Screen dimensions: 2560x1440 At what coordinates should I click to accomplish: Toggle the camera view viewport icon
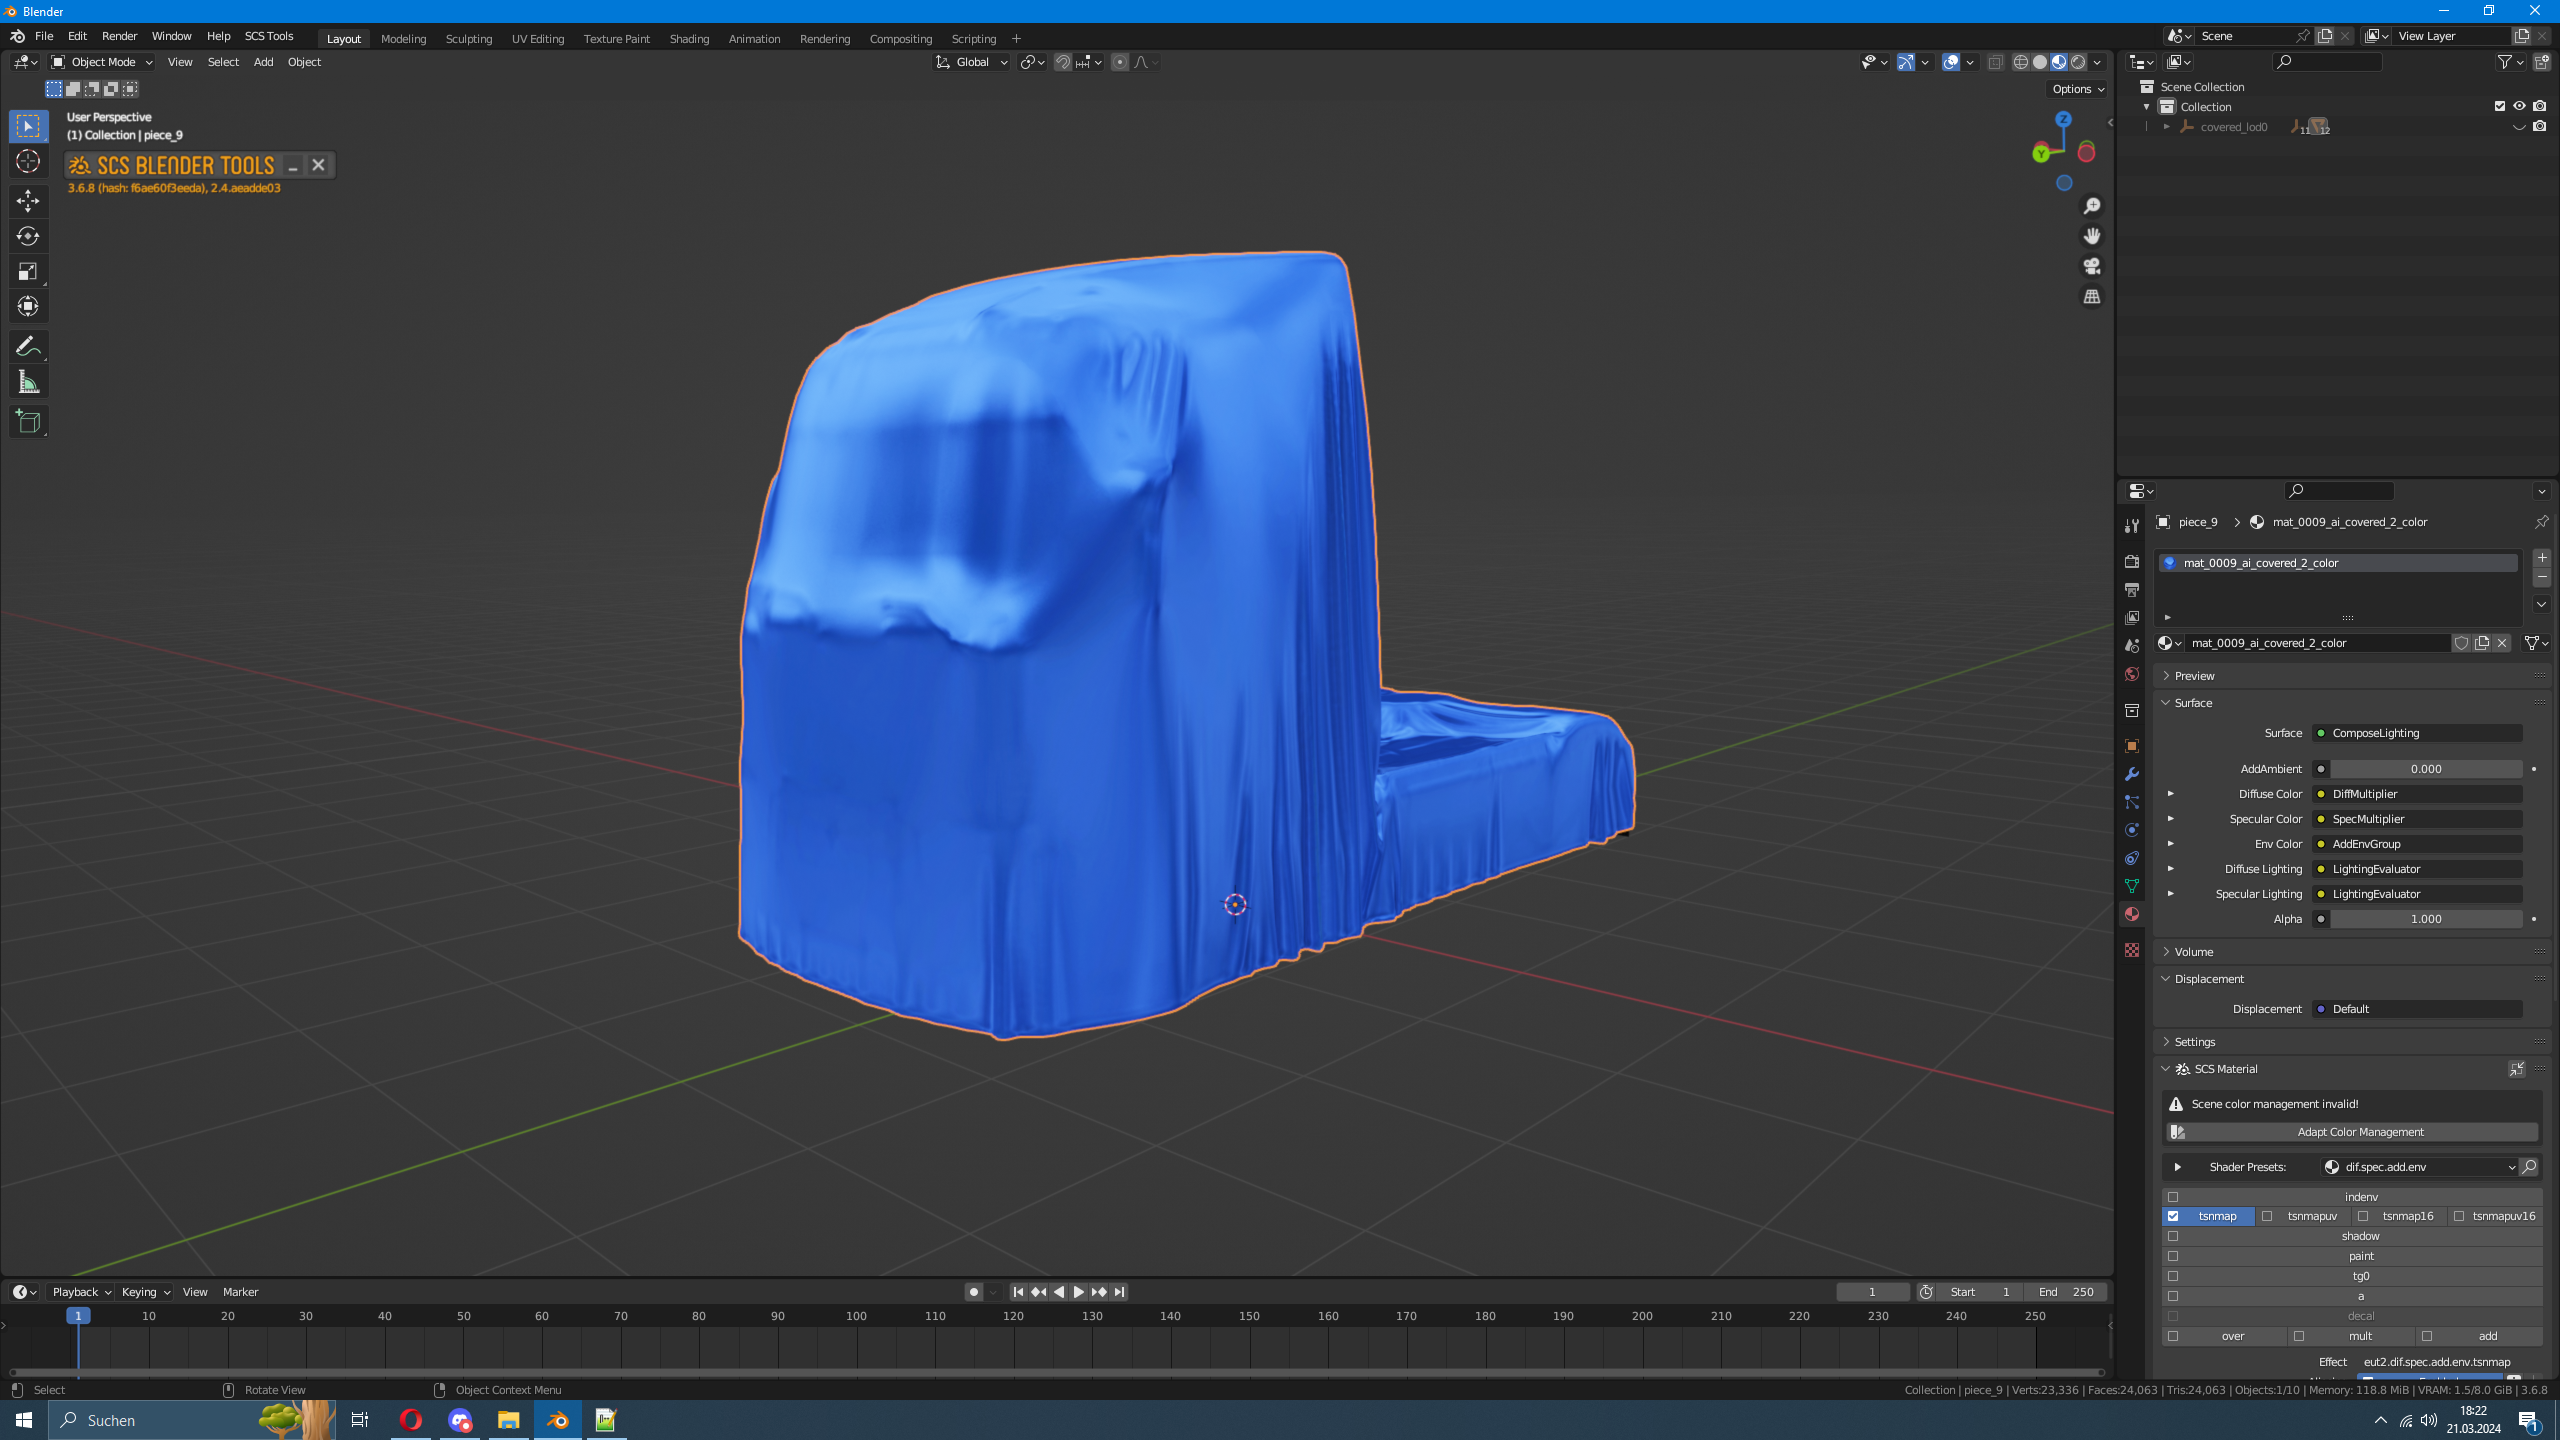click(x=2092, y=266)
